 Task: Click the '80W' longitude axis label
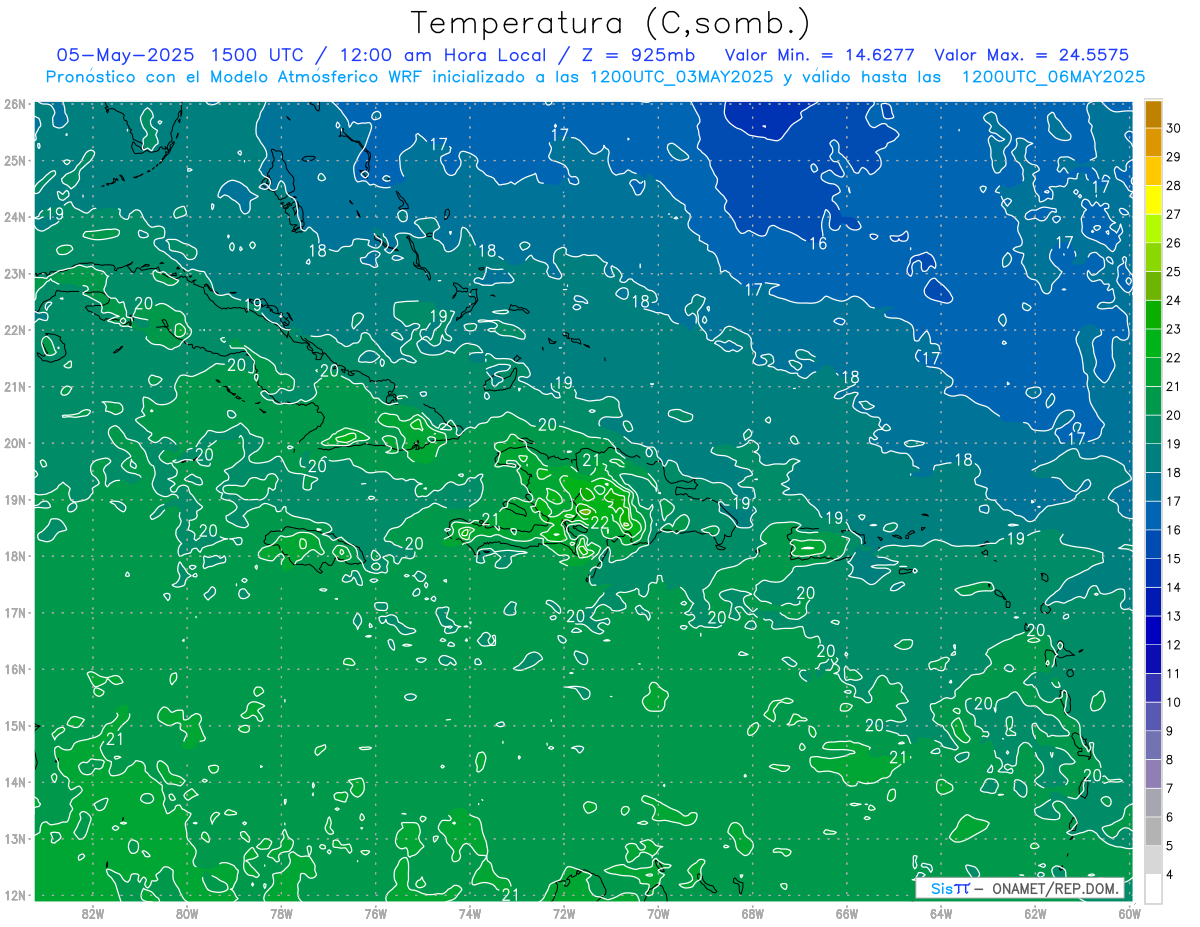click(187, 913)
